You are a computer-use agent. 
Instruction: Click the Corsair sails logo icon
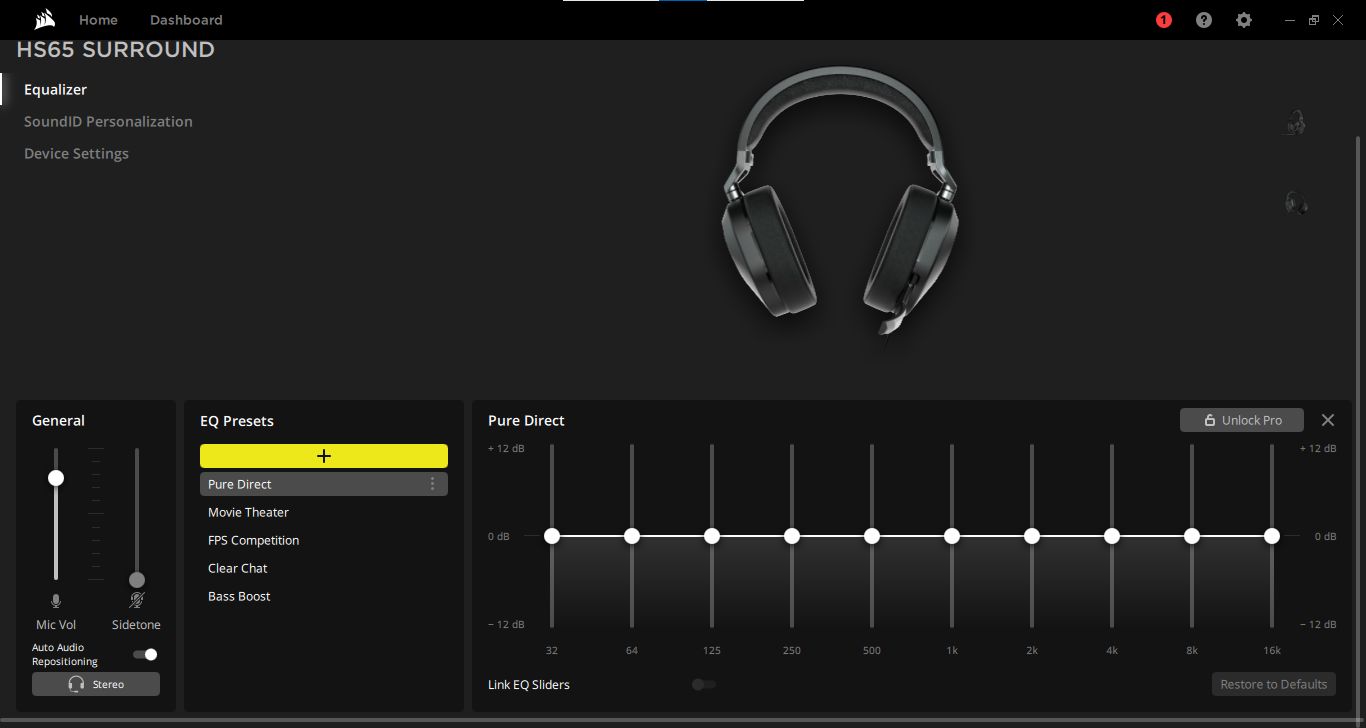(44, 20)
